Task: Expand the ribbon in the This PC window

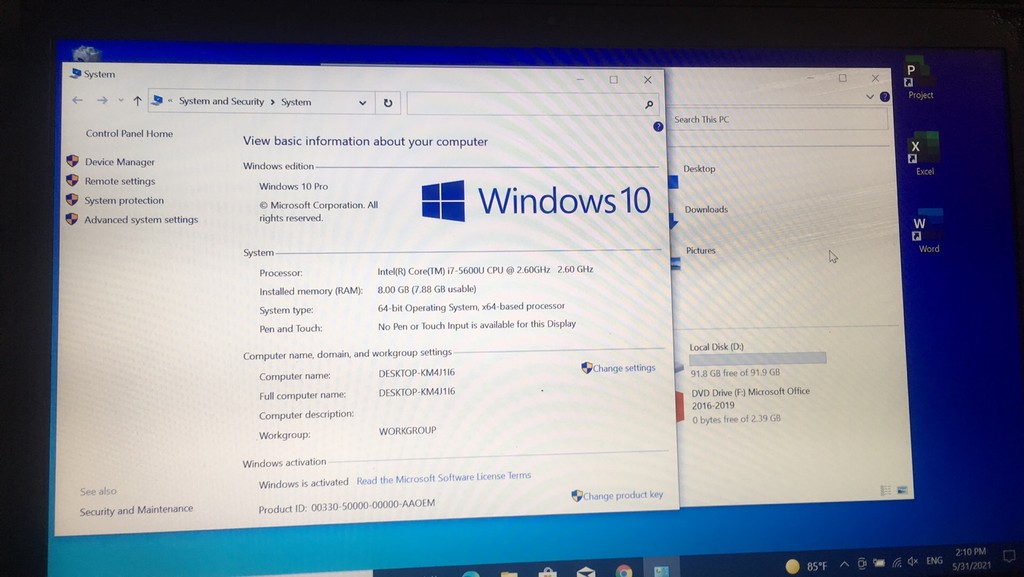Action: click(x=870, y=97)
